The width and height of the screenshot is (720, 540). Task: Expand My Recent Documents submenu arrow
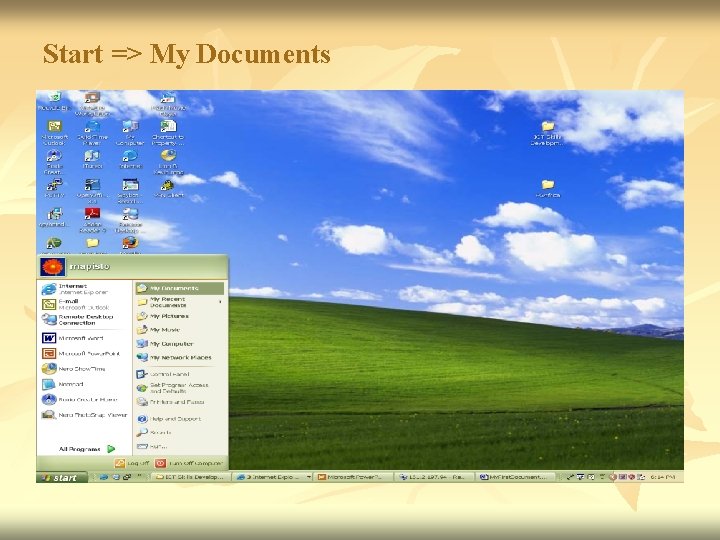[221, 302]
